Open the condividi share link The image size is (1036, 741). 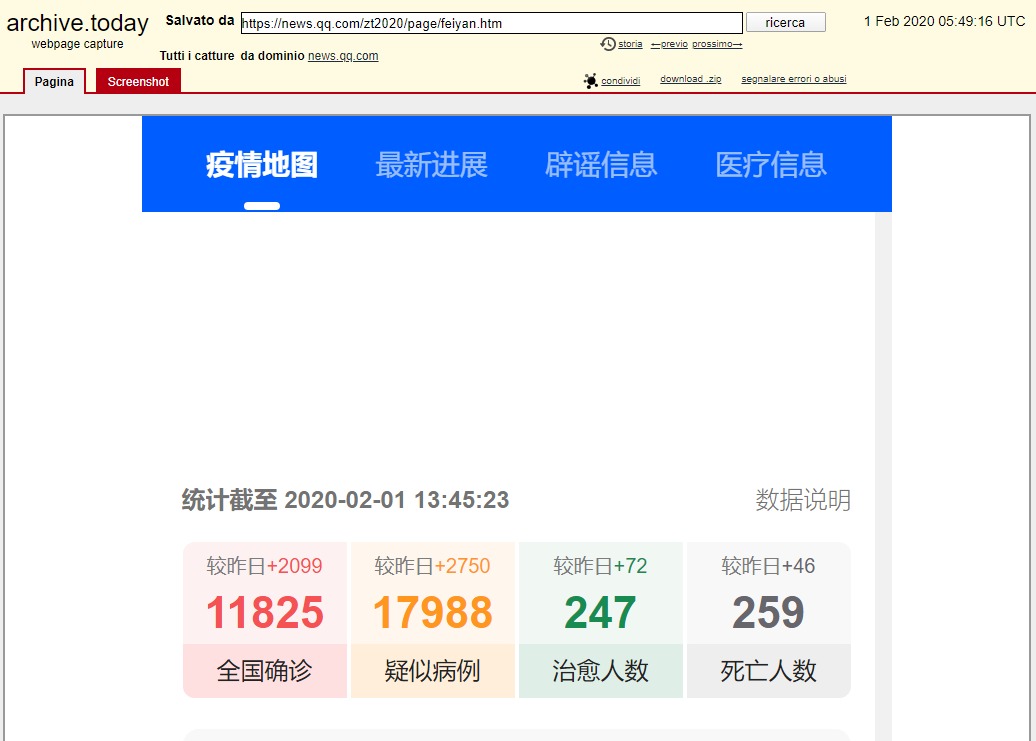[620, 81]
